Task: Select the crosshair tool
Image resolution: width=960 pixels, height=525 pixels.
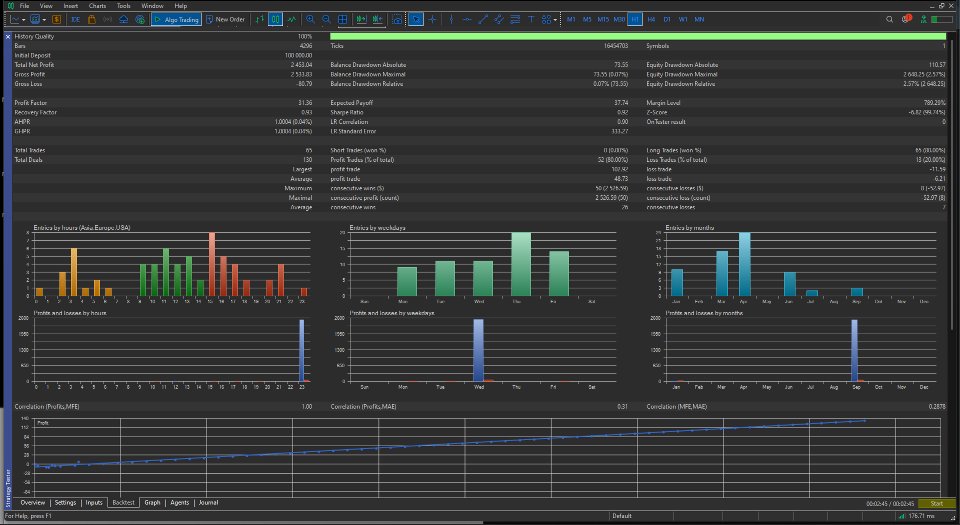Action: click(432, 20)
